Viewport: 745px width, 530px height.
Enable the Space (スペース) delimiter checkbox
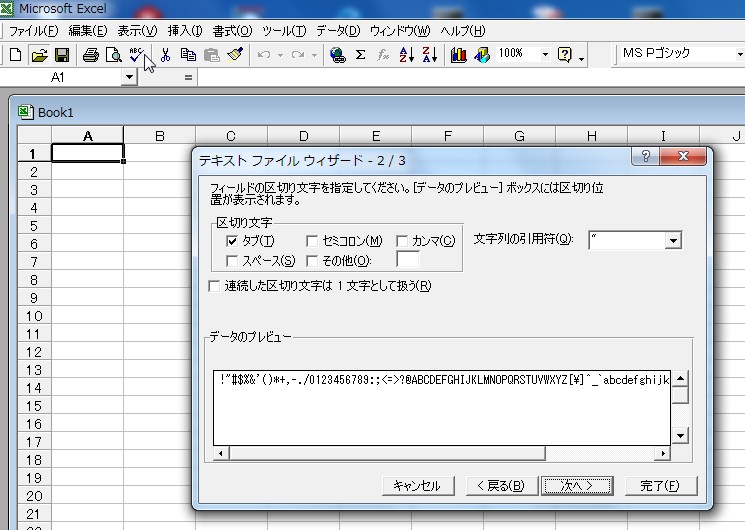point(232,261)
